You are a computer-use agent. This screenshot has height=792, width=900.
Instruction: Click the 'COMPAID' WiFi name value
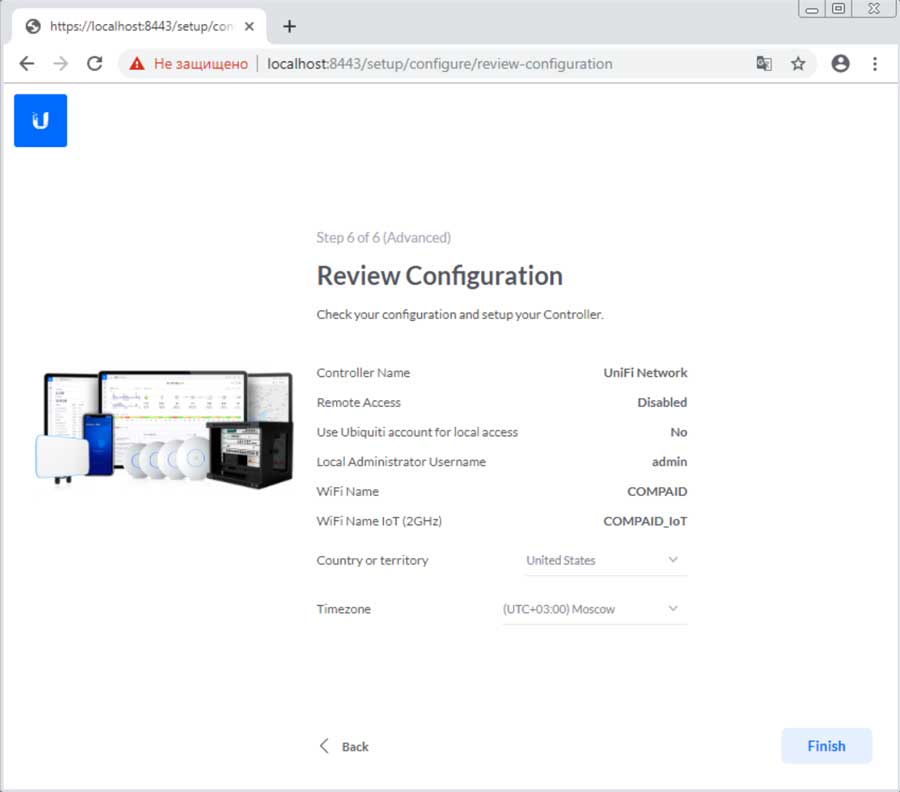click(657, 491)
